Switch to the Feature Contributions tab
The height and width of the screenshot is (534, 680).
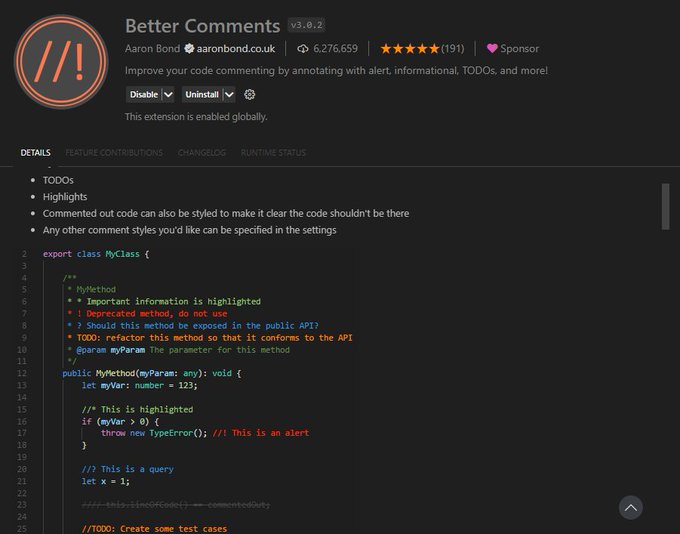click(x=114, y=153)
